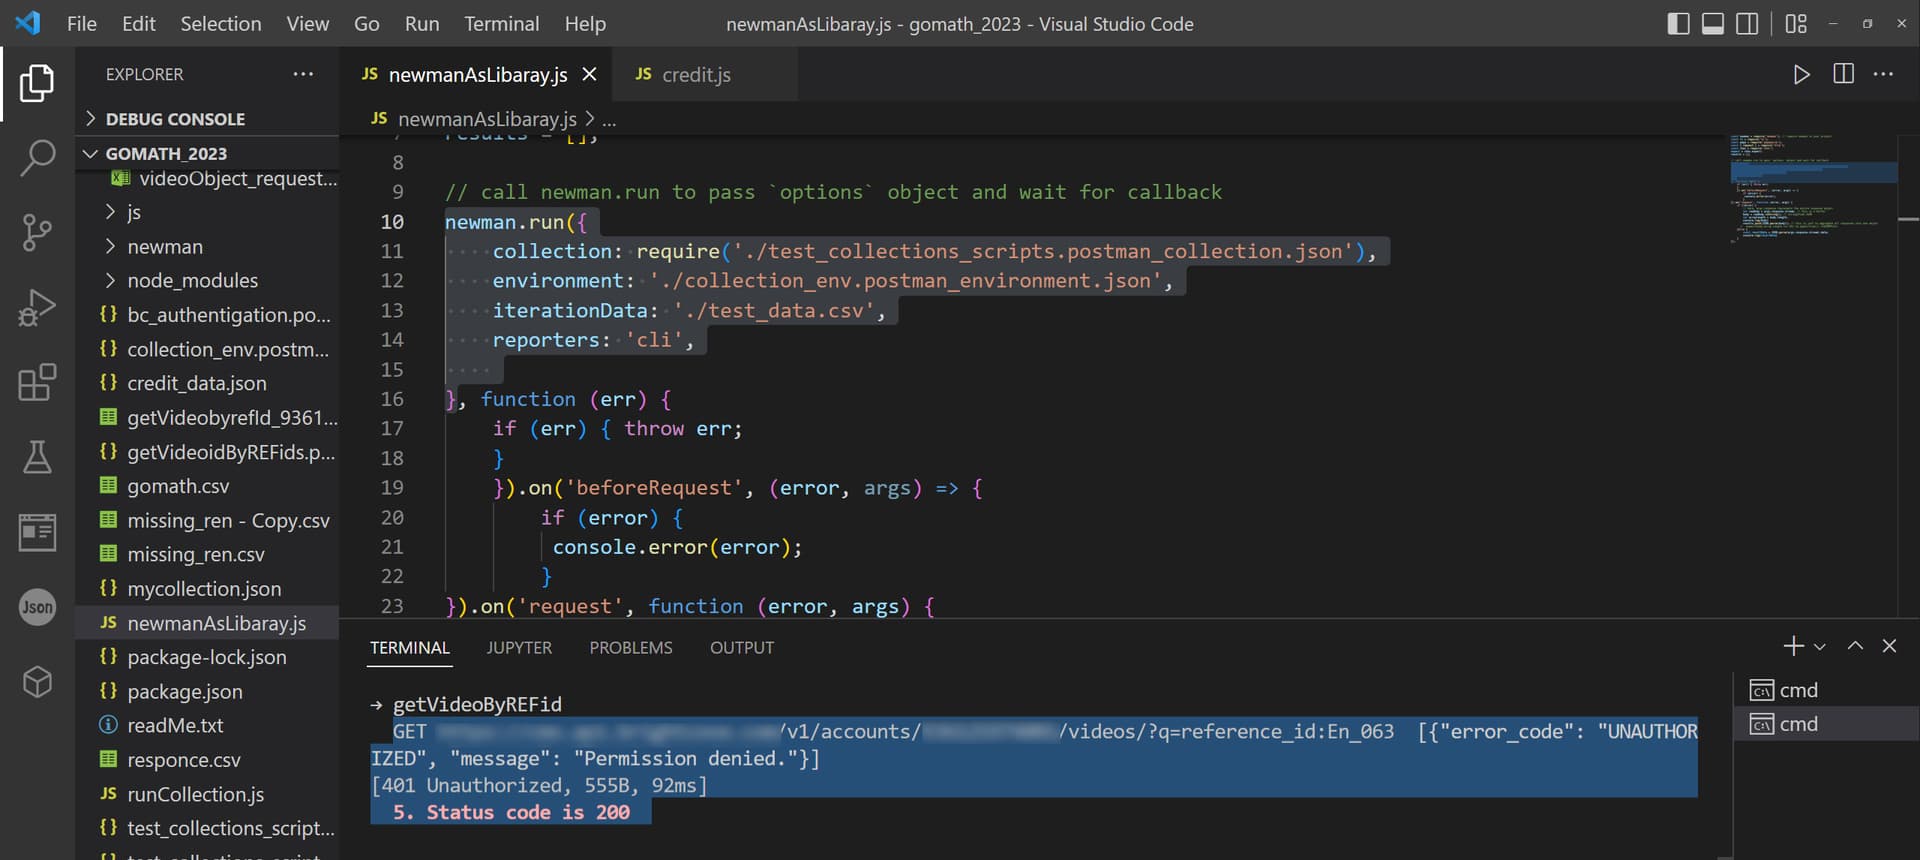Open bc_authentigation.po... file in explorer
The height and width of the screenshot is (860, 1920).
click(x=207, y=314)
